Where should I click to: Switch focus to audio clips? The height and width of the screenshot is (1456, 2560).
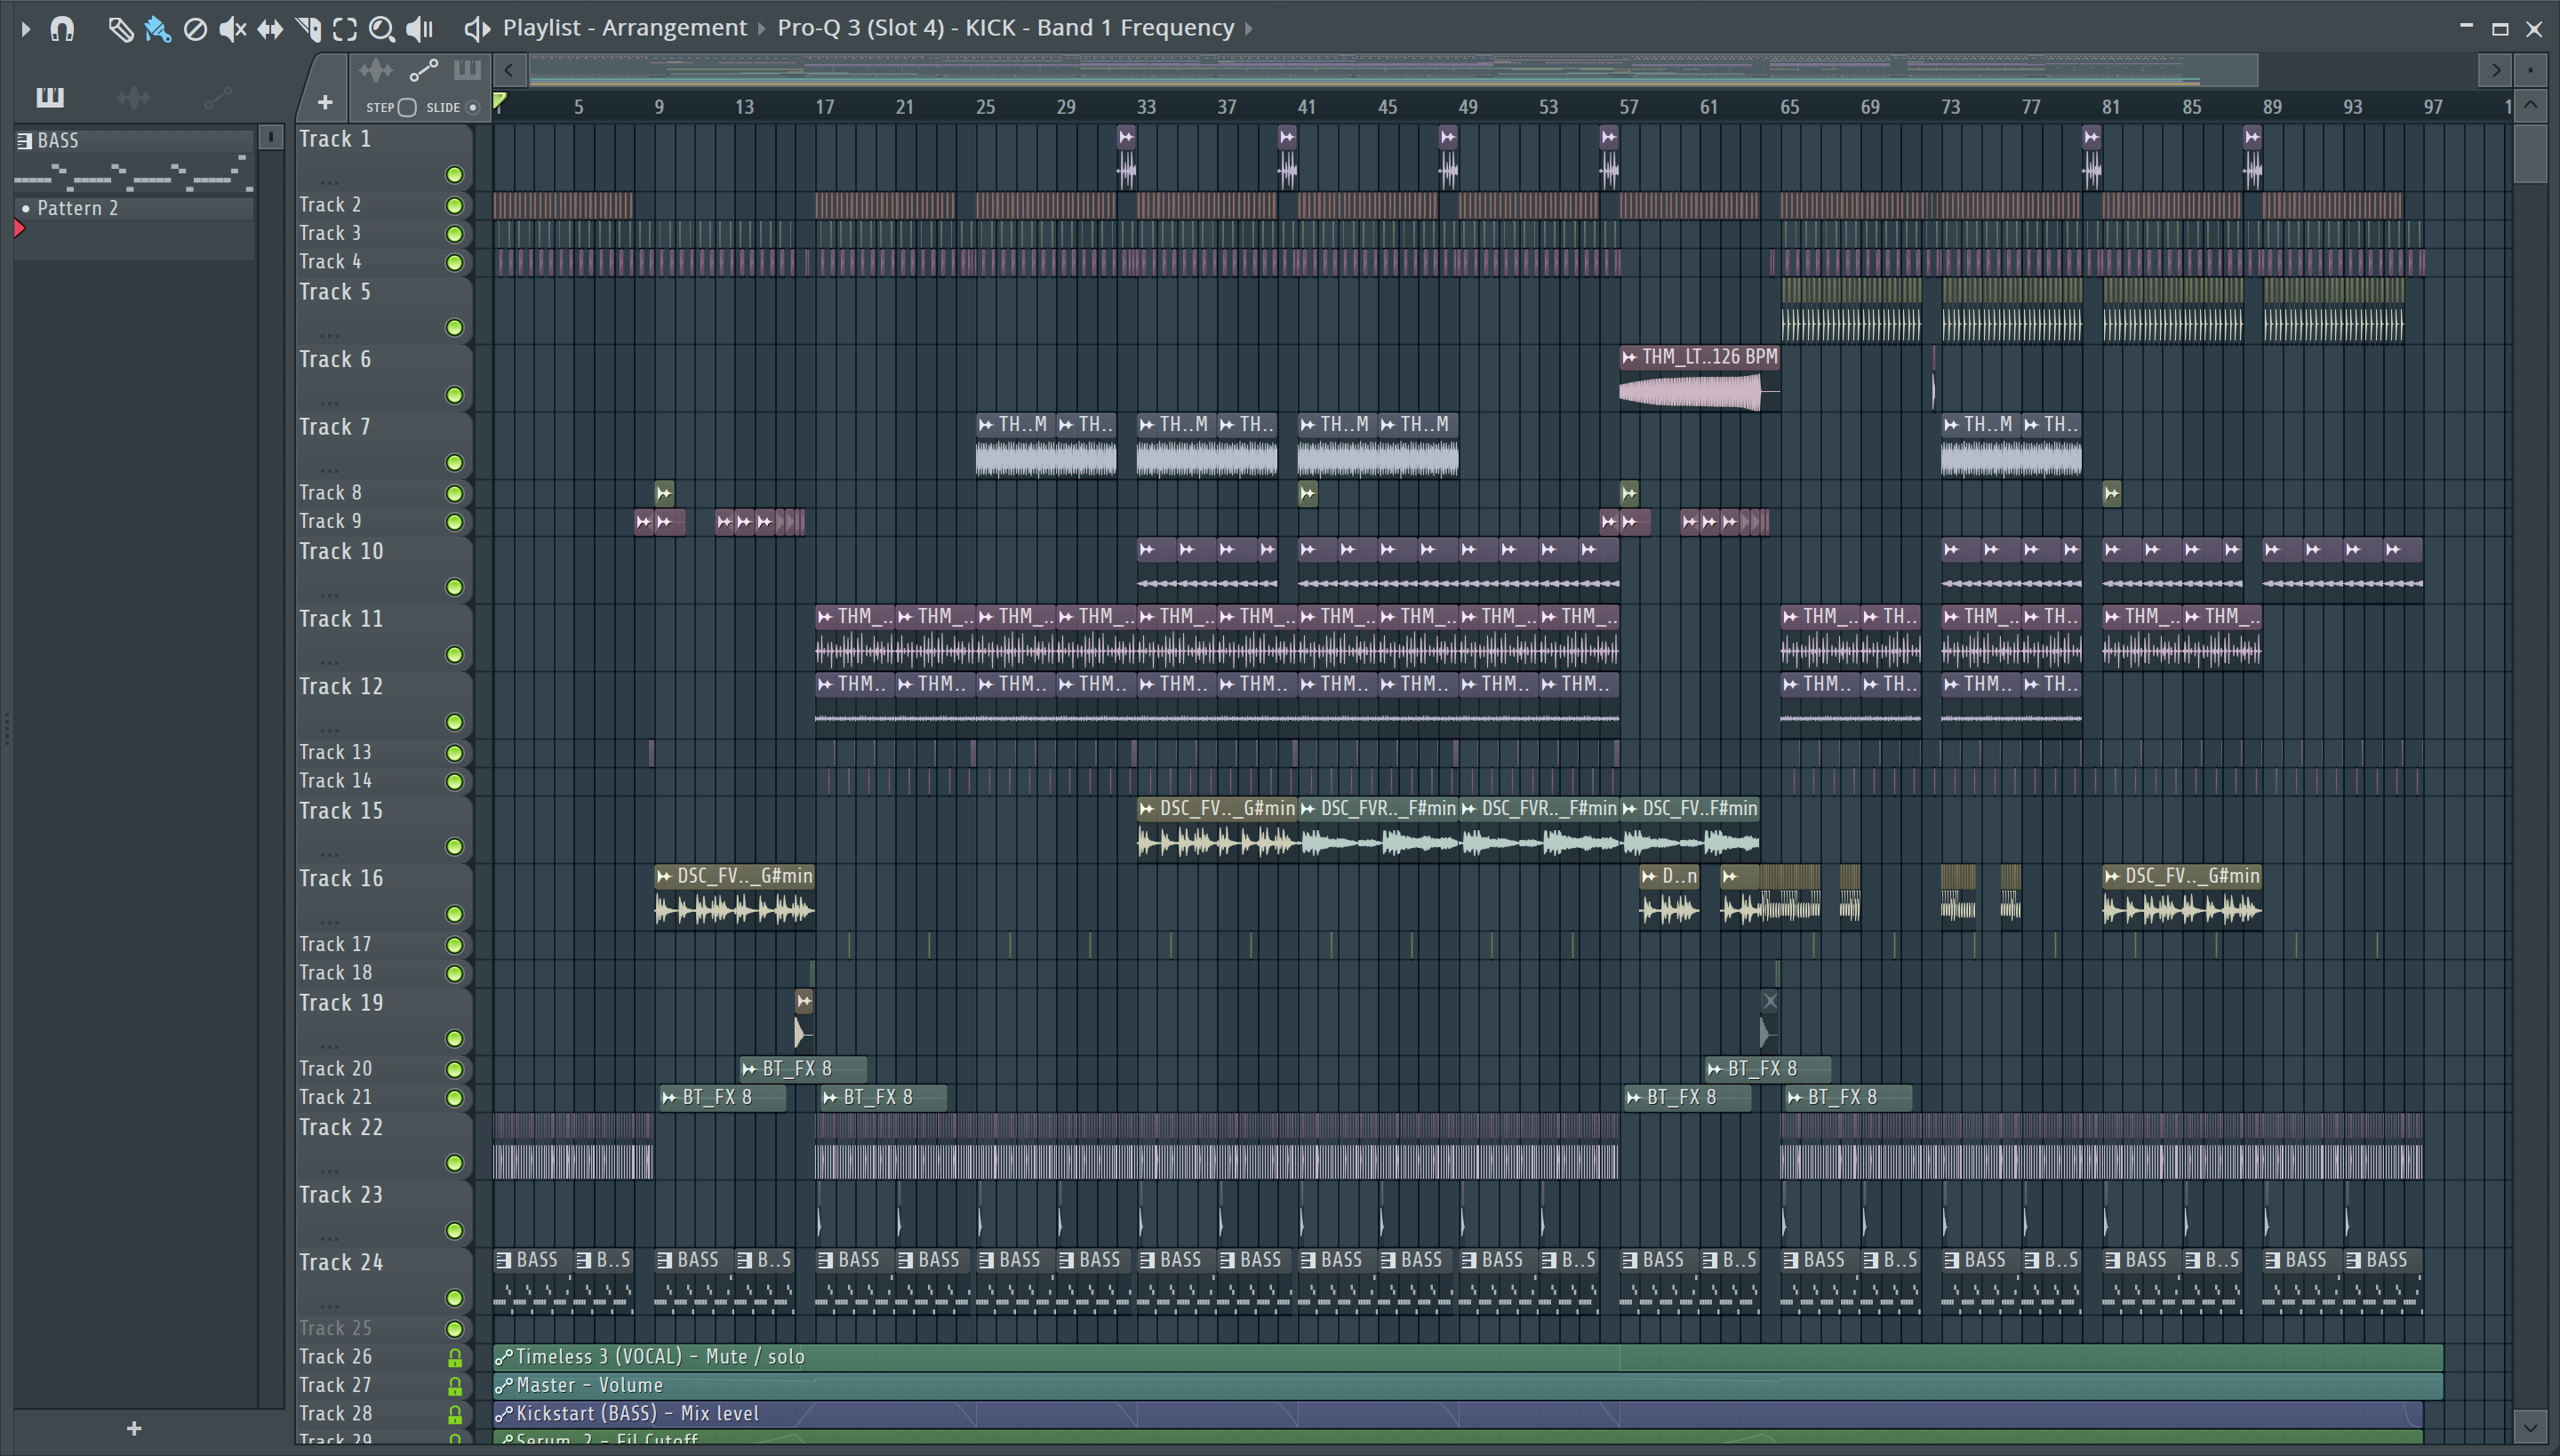[376, 70]
